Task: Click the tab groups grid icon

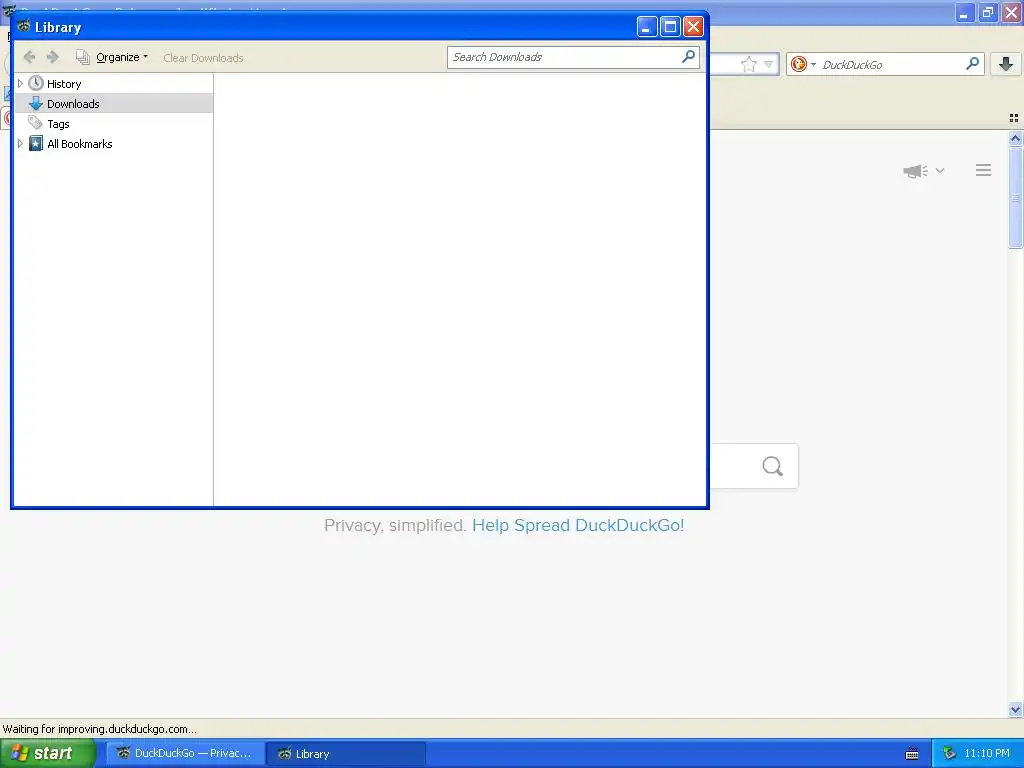Action: click(1014, 118)
